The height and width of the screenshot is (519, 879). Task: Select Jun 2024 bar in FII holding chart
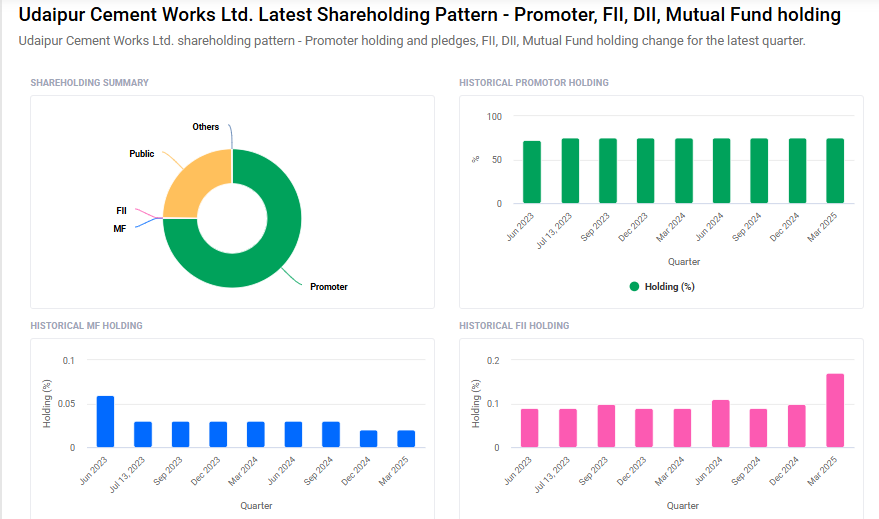[721, 424]
